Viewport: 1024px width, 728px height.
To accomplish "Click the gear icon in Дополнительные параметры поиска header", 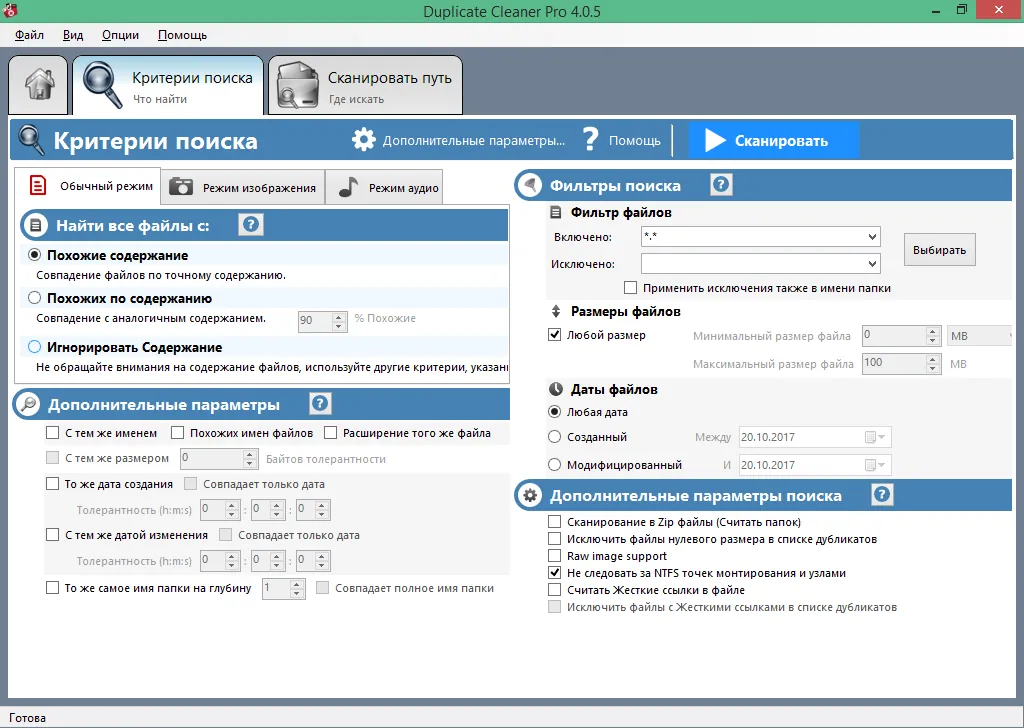I will point(530,496).
